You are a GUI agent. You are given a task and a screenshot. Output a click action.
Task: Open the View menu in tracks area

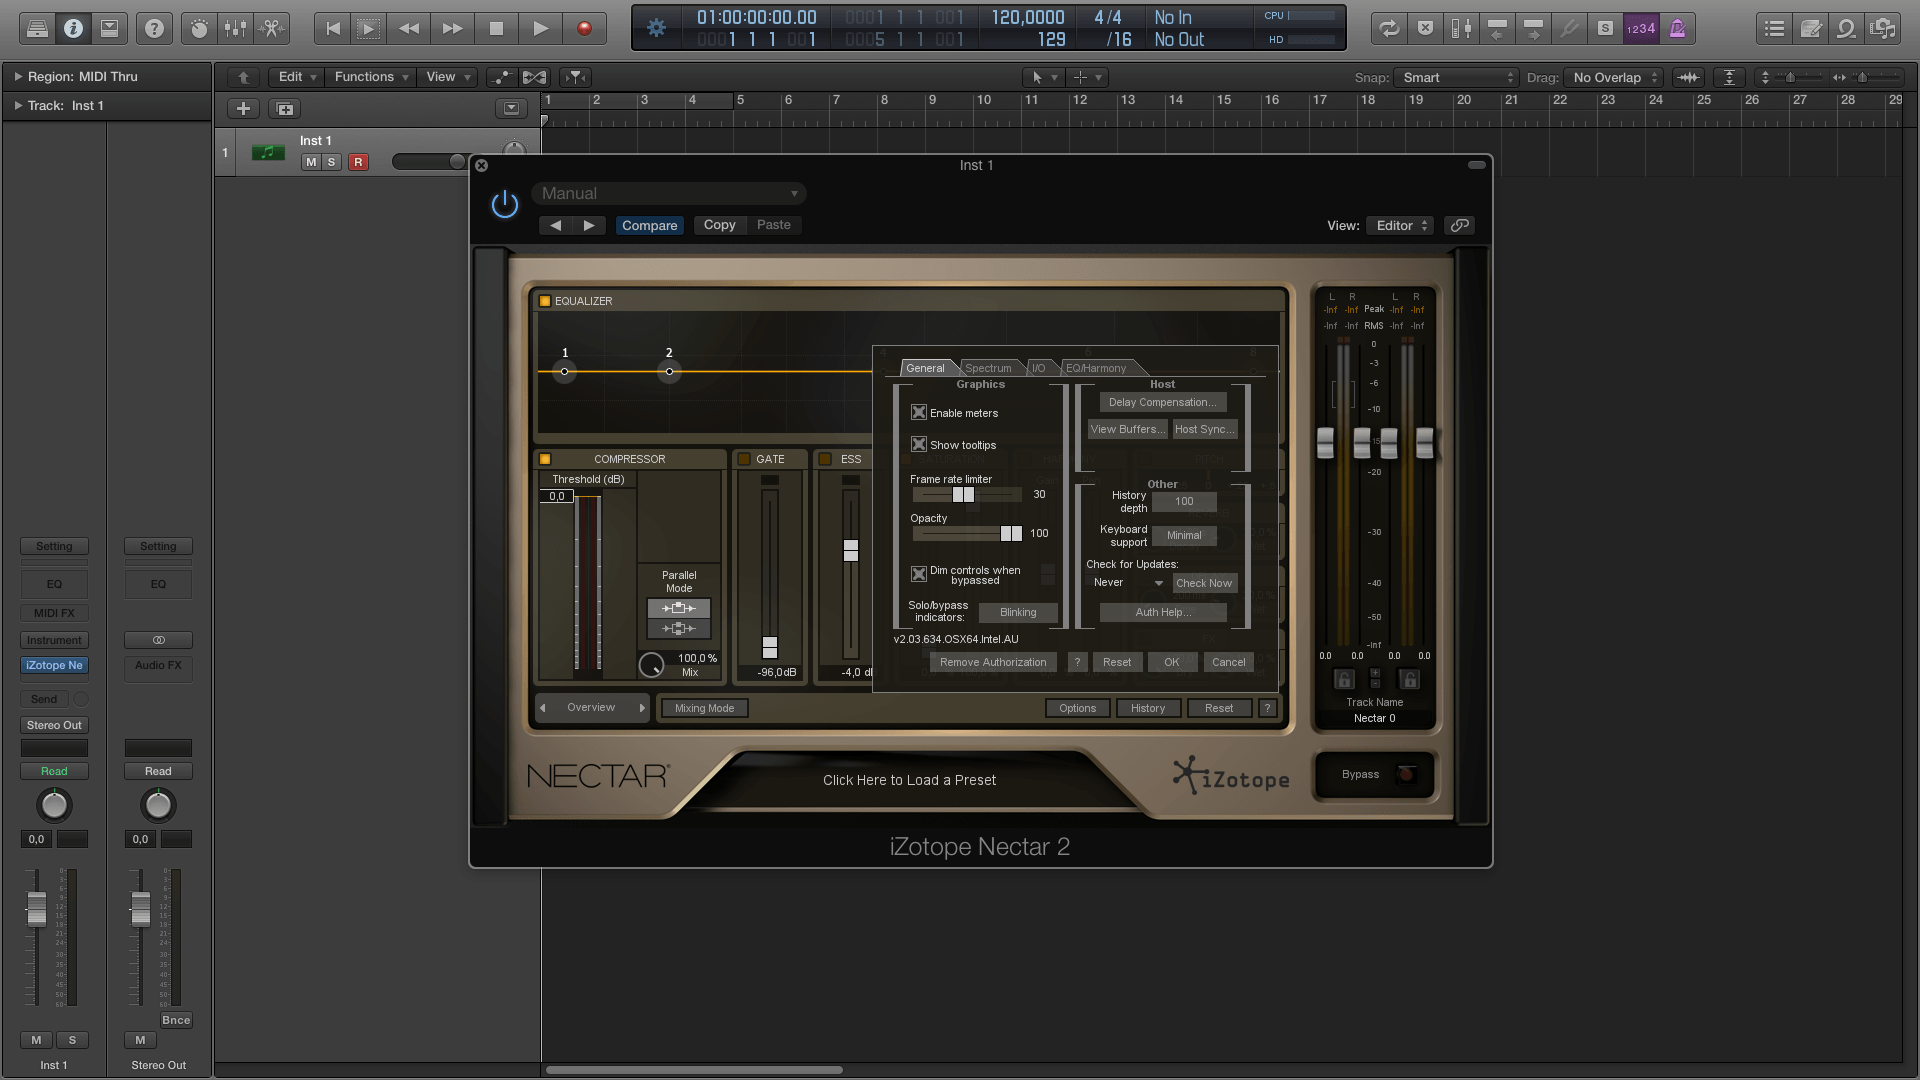tap(448, 77)
